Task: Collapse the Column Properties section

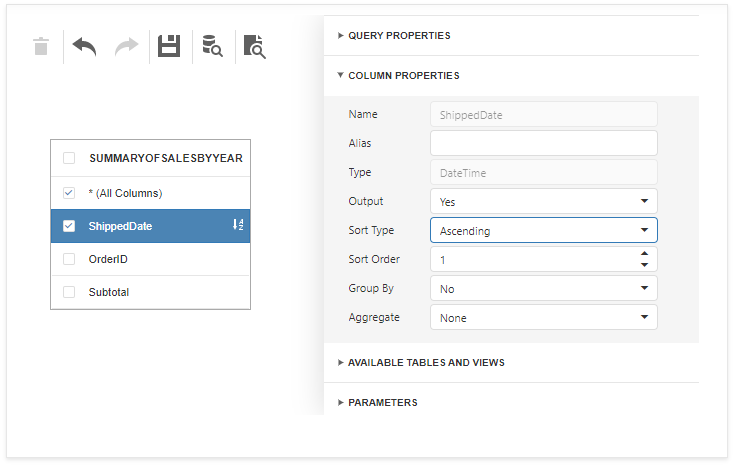Action: [x=403, y=75]
